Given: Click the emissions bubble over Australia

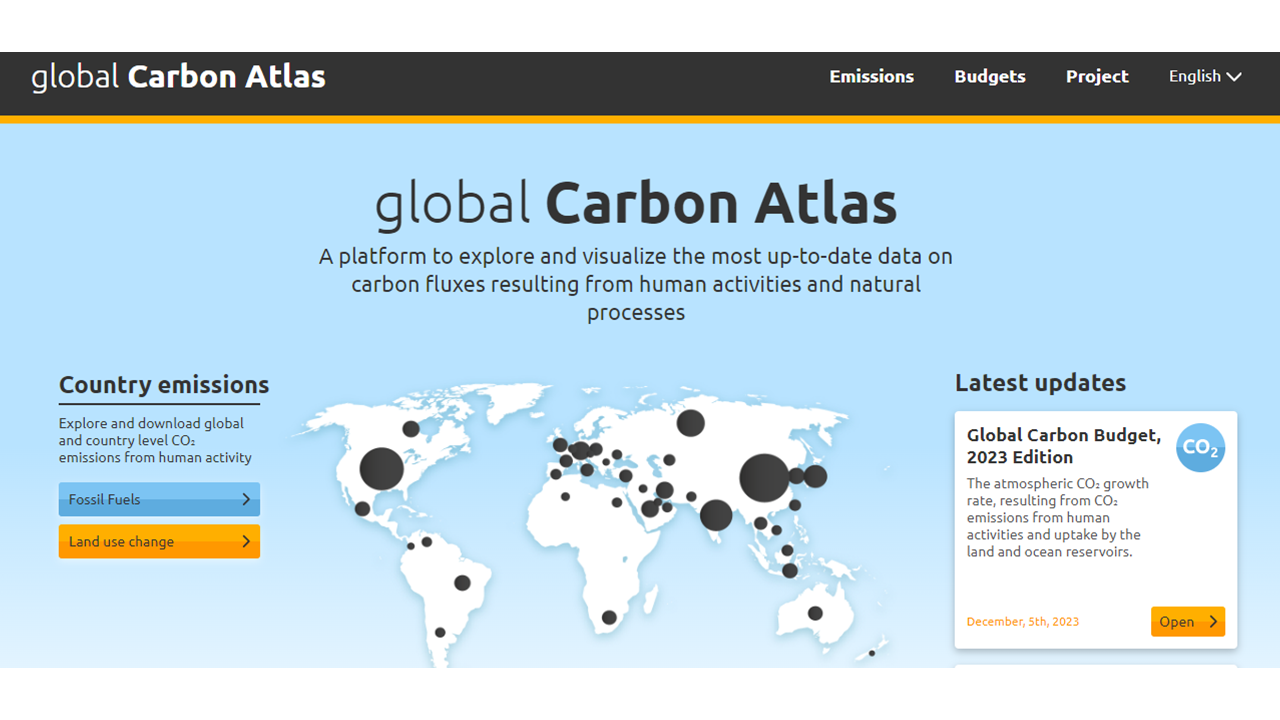Looking at the screenshot, I should tap(815, 613).
